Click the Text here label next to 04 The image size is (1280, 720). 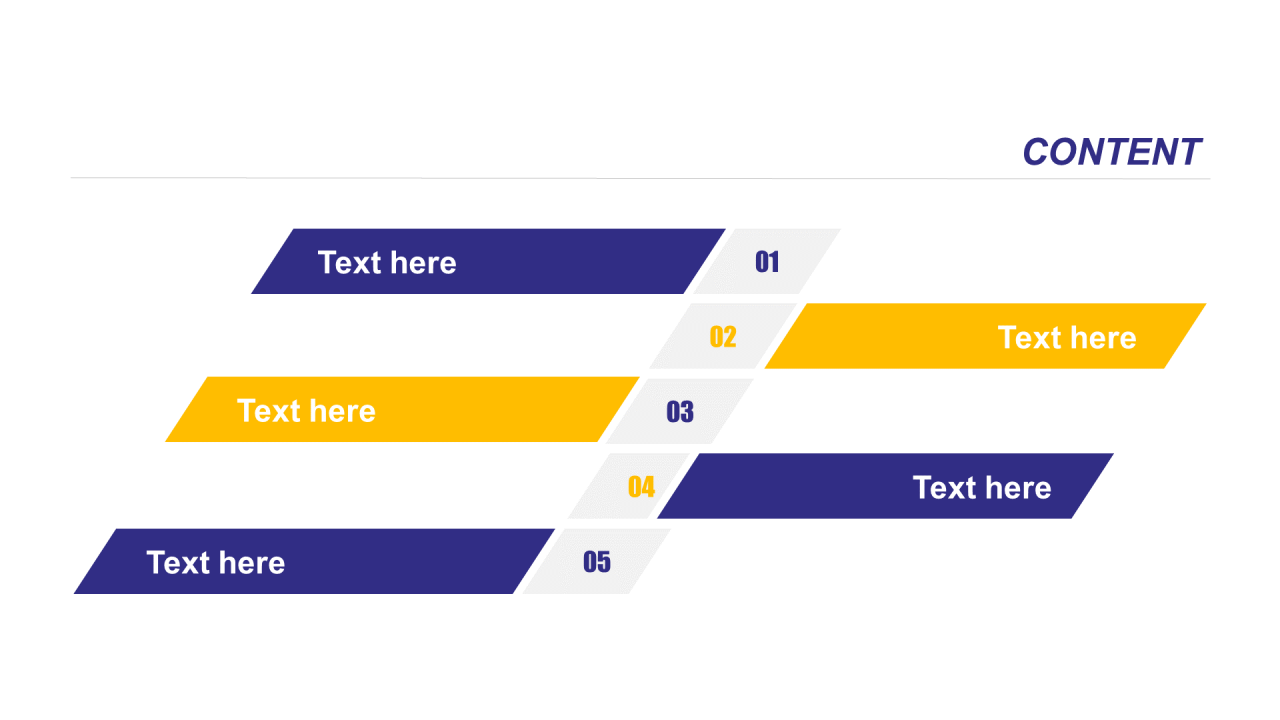pyautogui.click(x=982, y=487)
